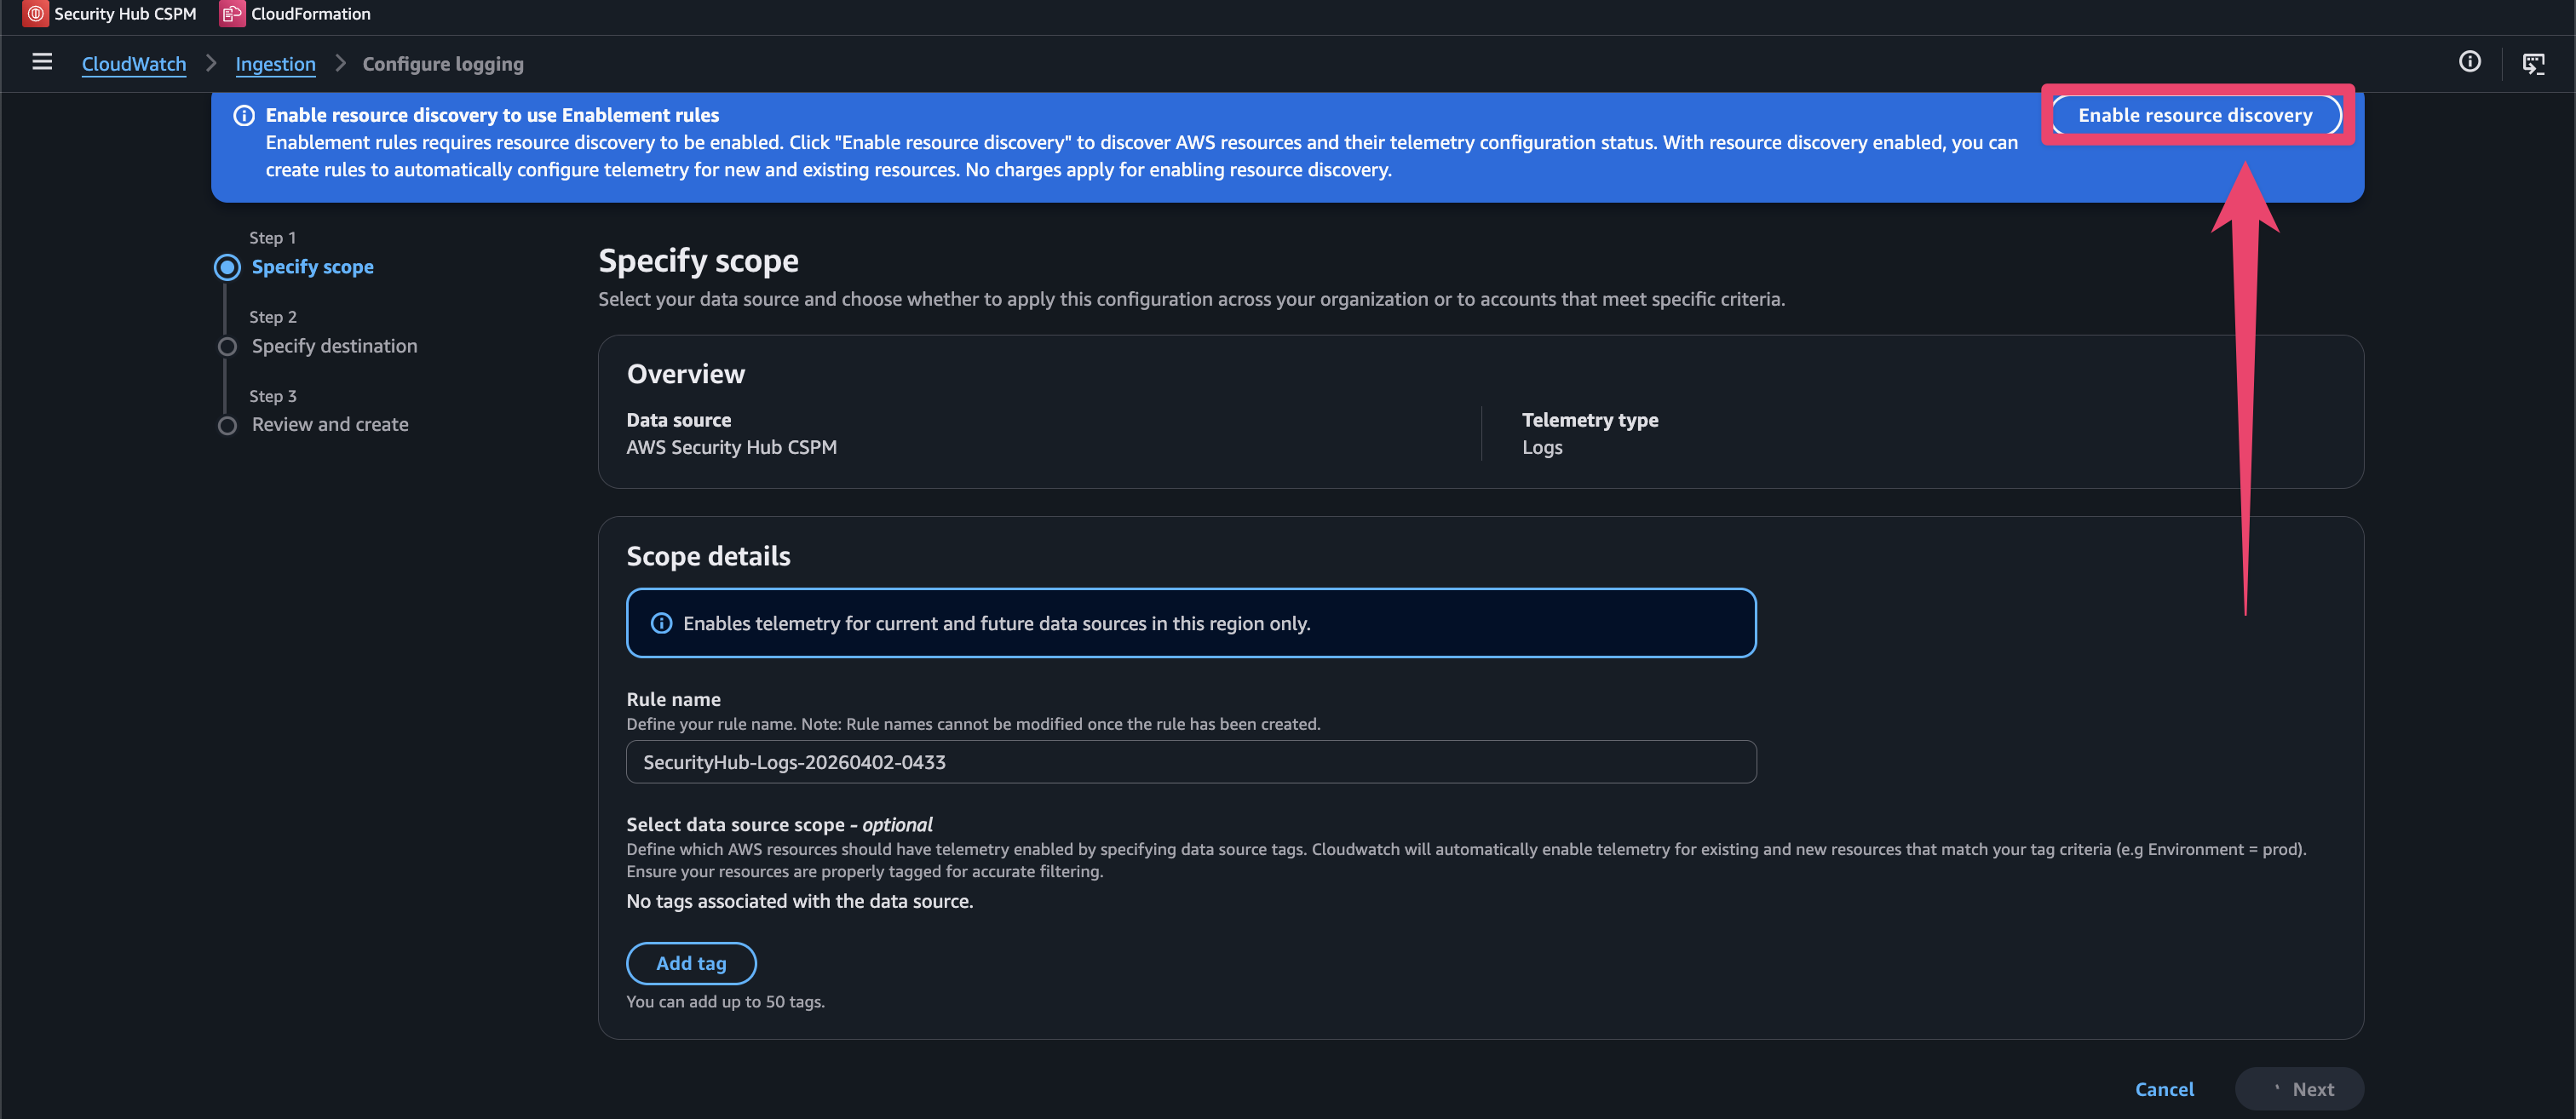Select the Step 2 Specify destination radio
2576x1119 pixels.
click(x=228, y=346)
